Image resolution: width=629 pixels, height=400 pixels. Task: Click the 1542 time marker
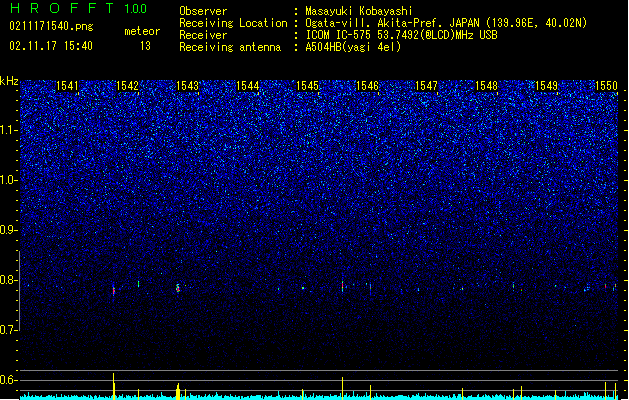[127, 86]
